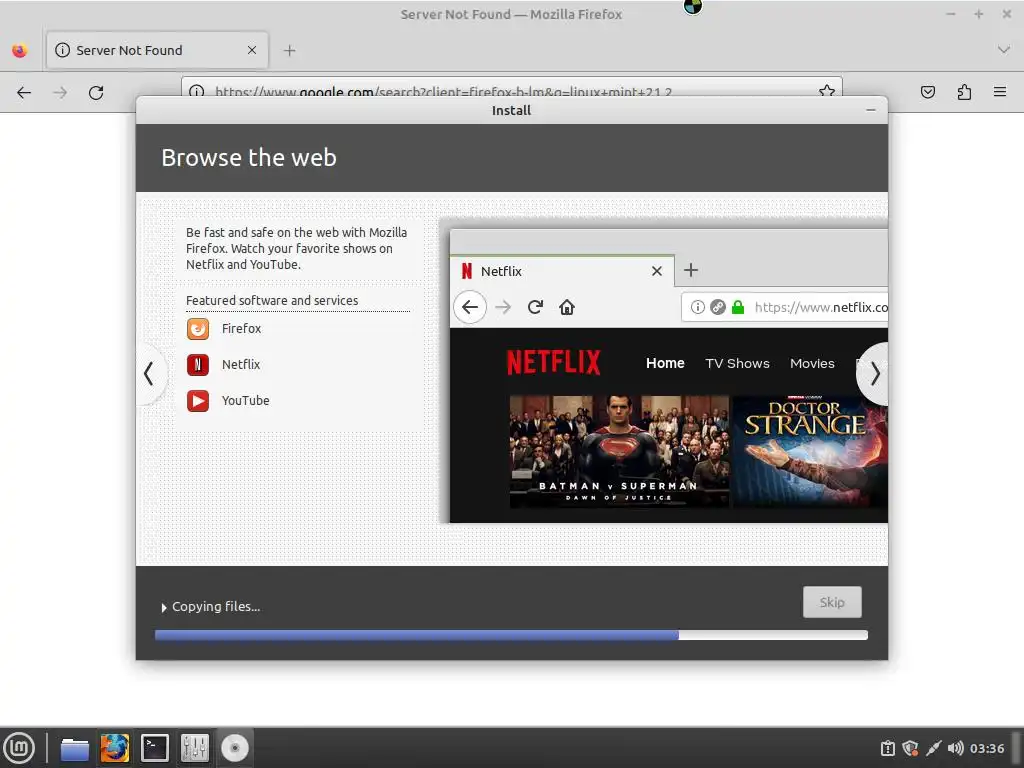This screenshot has width=1024, height=768.
Task: Reload the page in Firefox
Action: pyautogui.click(x=96, y=93)
